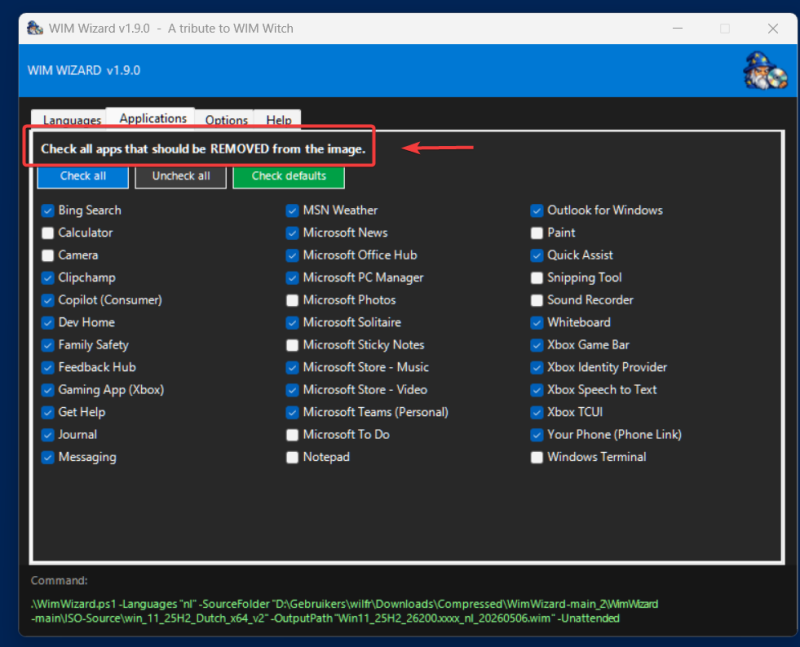
Task: Uncheck Family Safety
Action: (x=47, y=345)
